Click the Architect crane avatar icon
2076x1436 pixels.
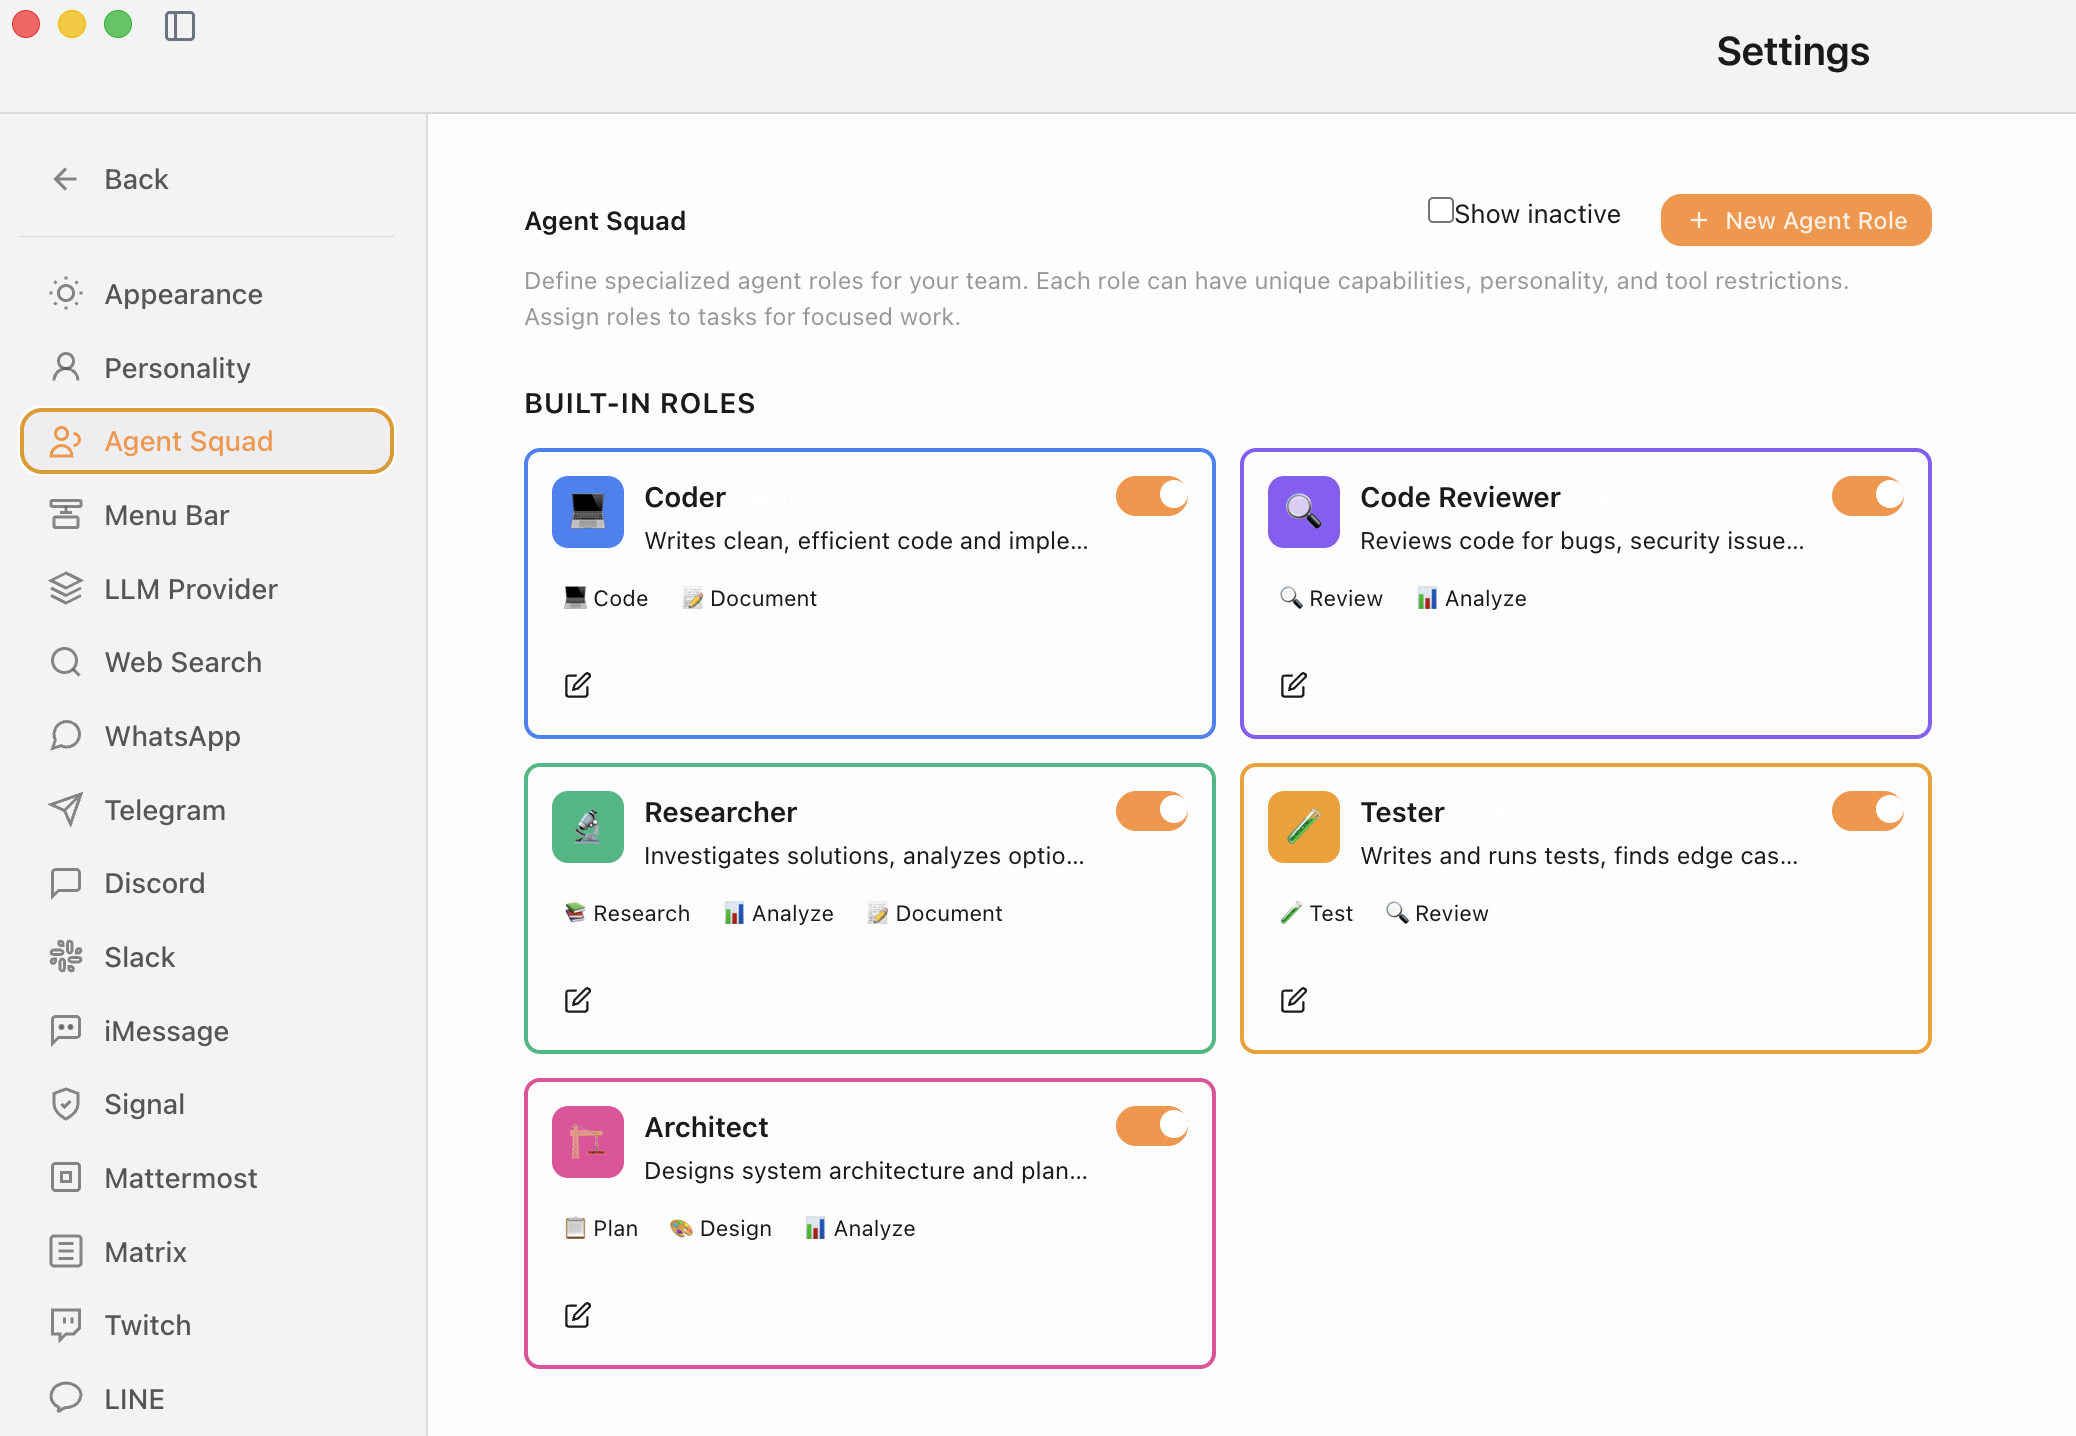tap(588, 1142)
